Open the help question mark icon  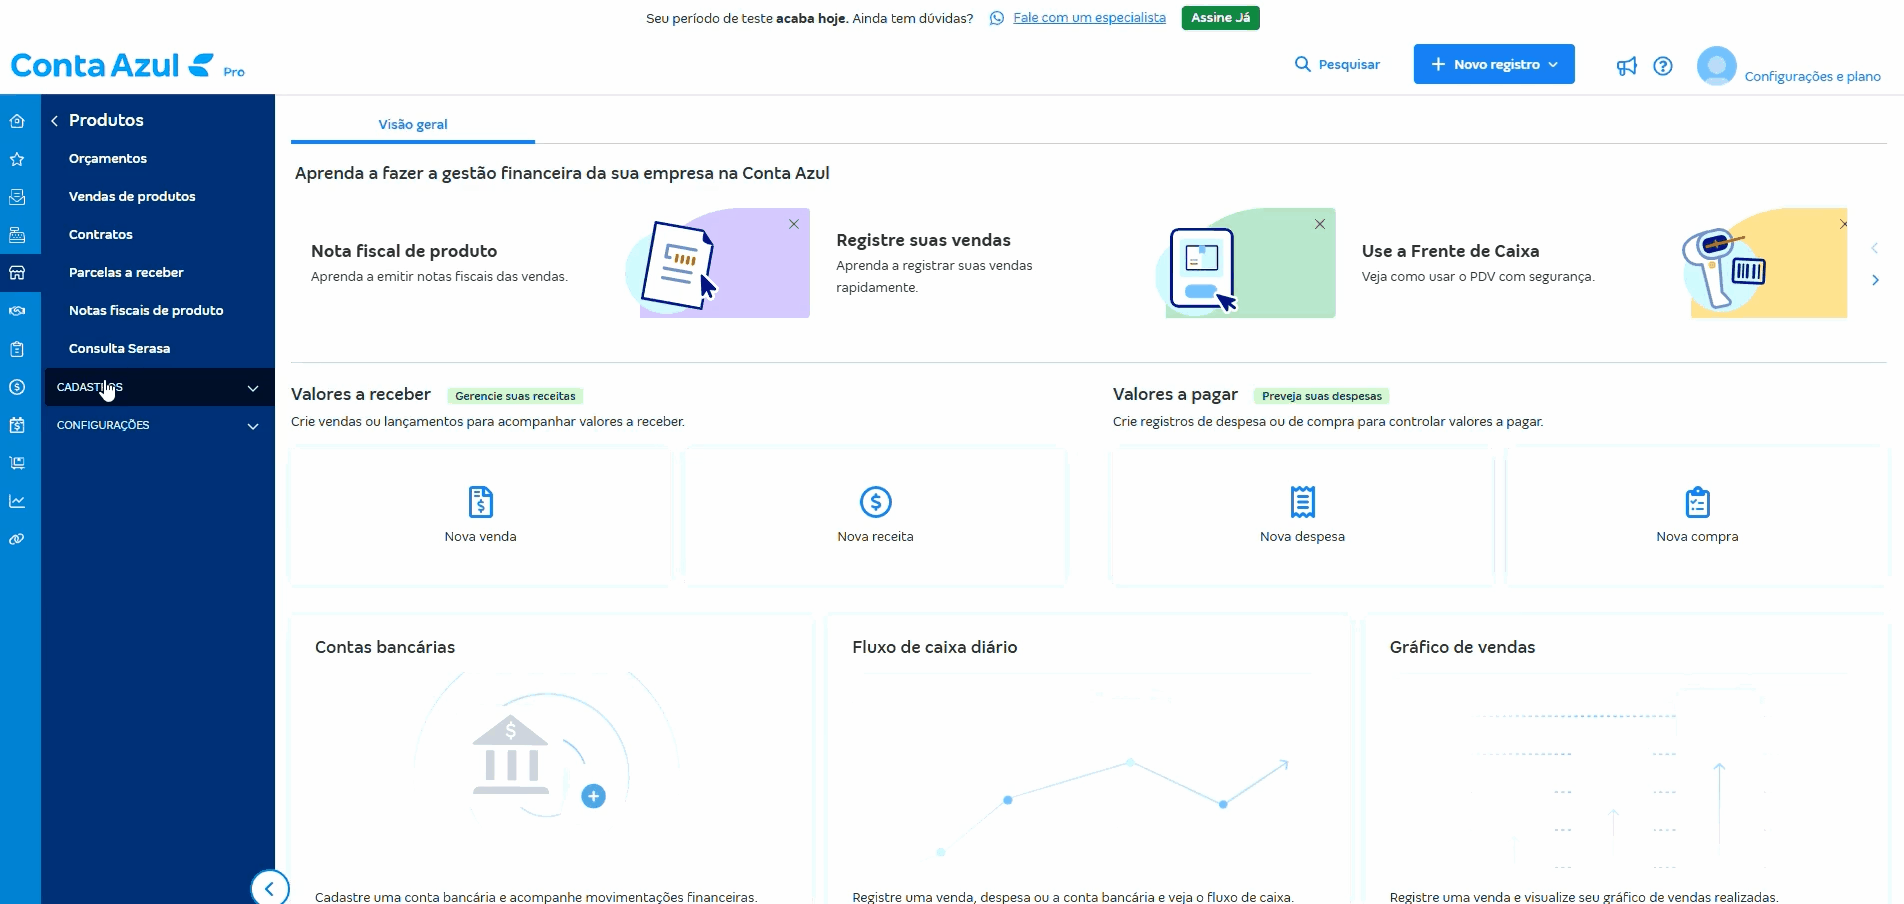[x=1662, y=66]
